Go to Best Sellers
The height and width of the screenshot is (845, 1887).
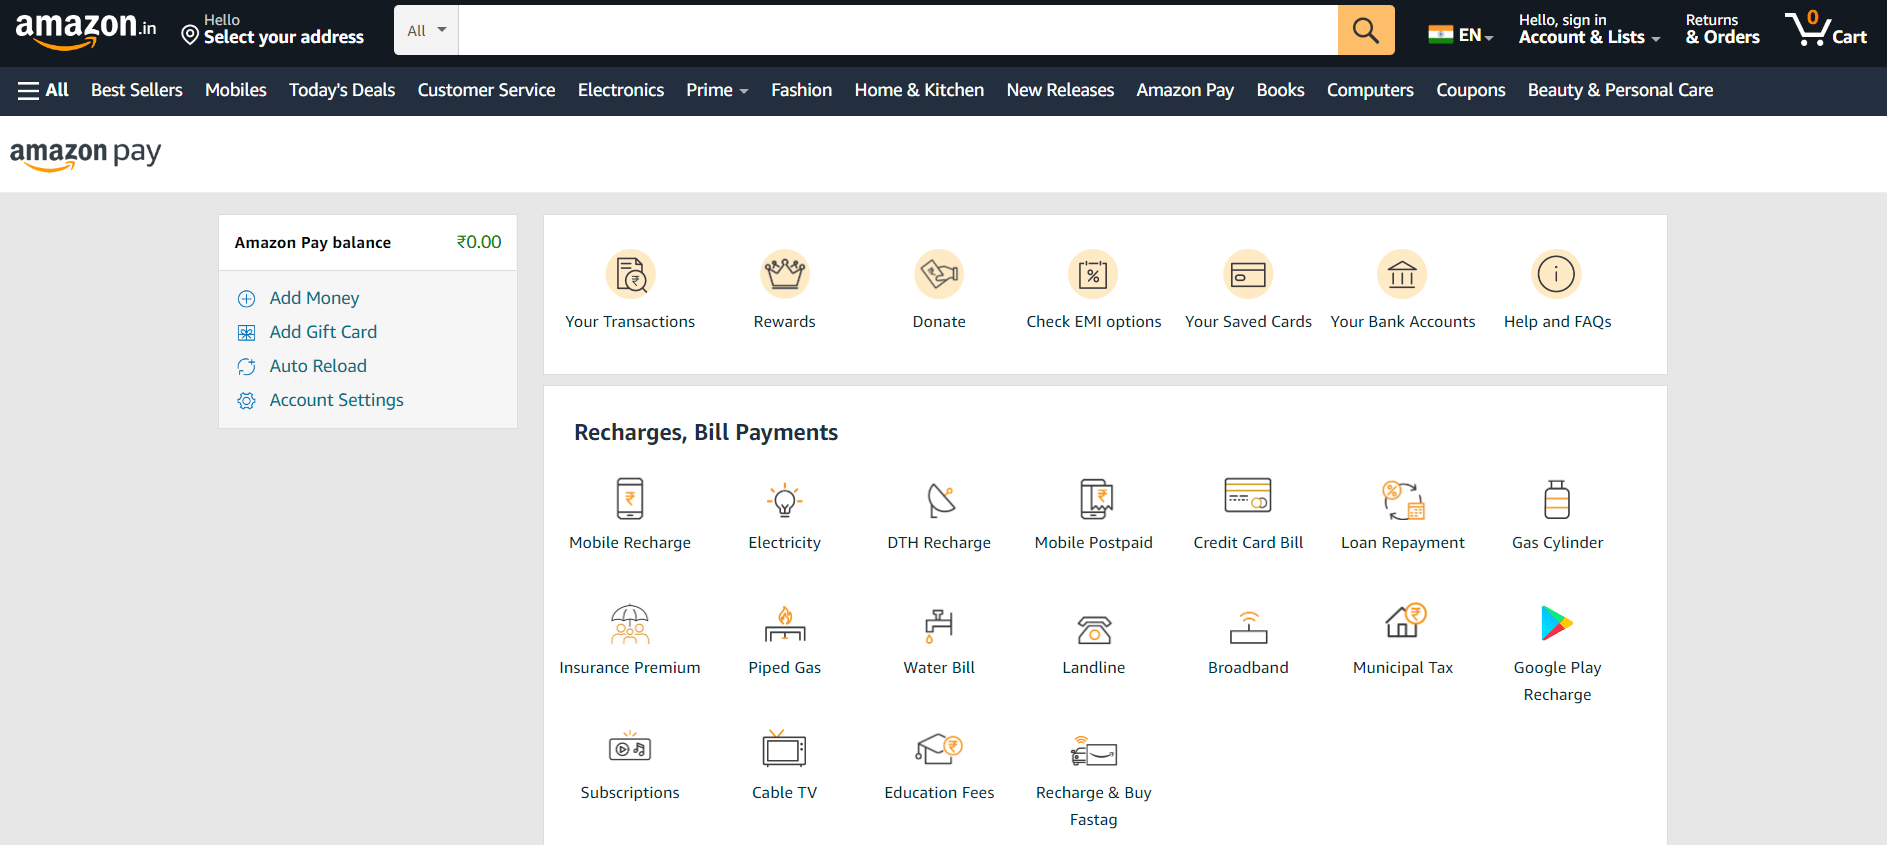(x=137, y=90)
